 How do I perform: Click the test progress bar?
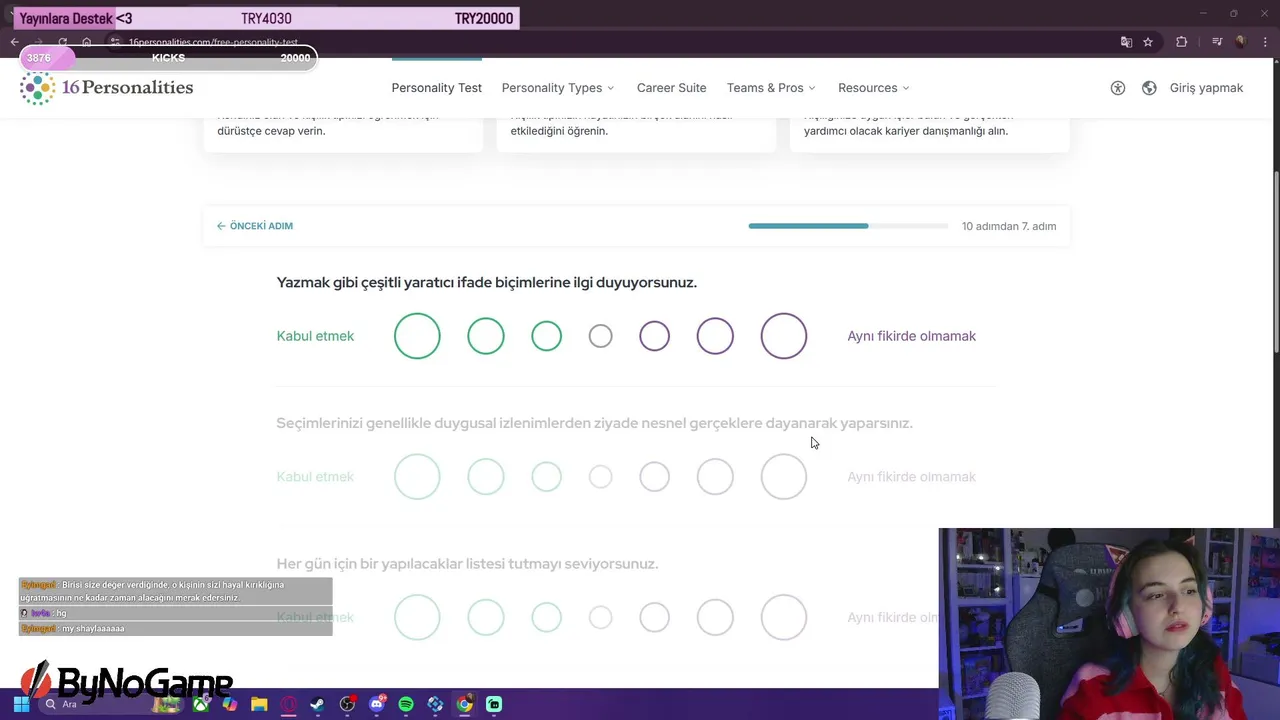click(x=848, y=226)
